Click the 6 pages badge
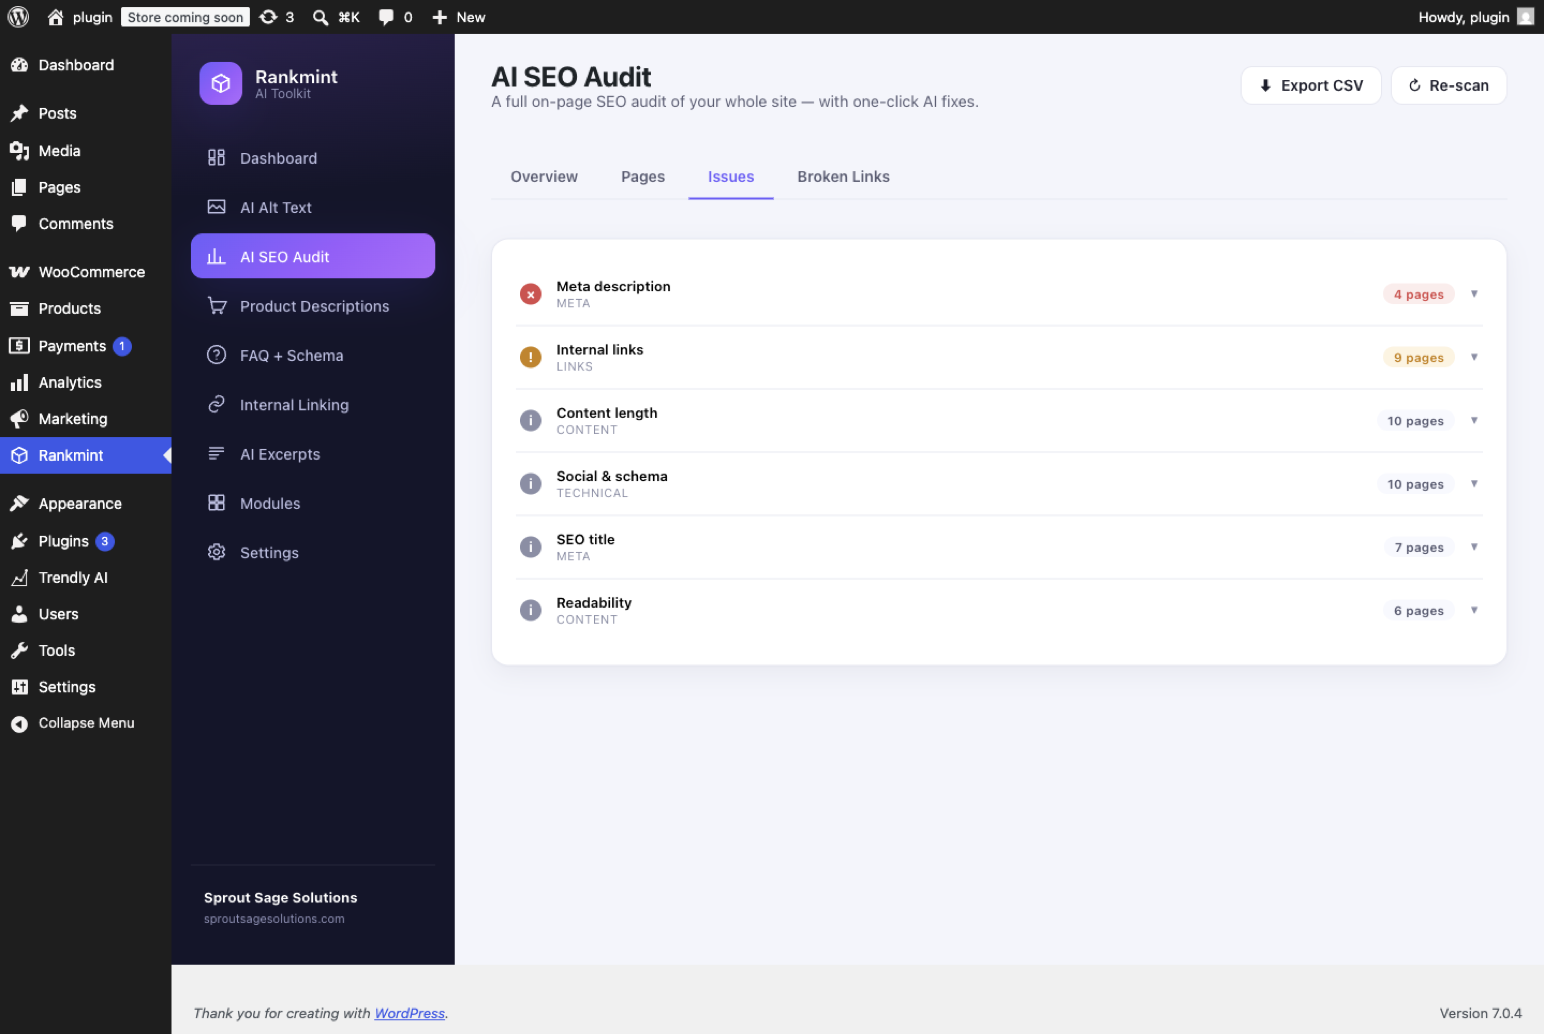This screenshot has height=1034, width=1544. pyautogui.click(x=1418, y=610)
